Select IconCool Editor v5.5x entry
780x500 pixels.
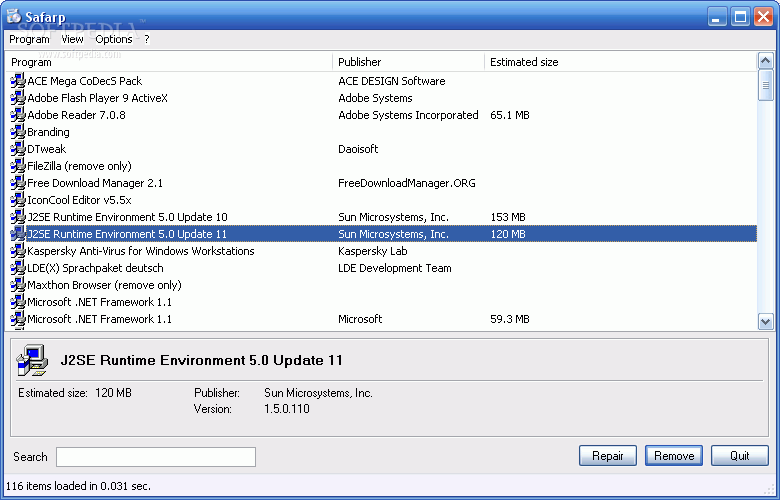79,200
